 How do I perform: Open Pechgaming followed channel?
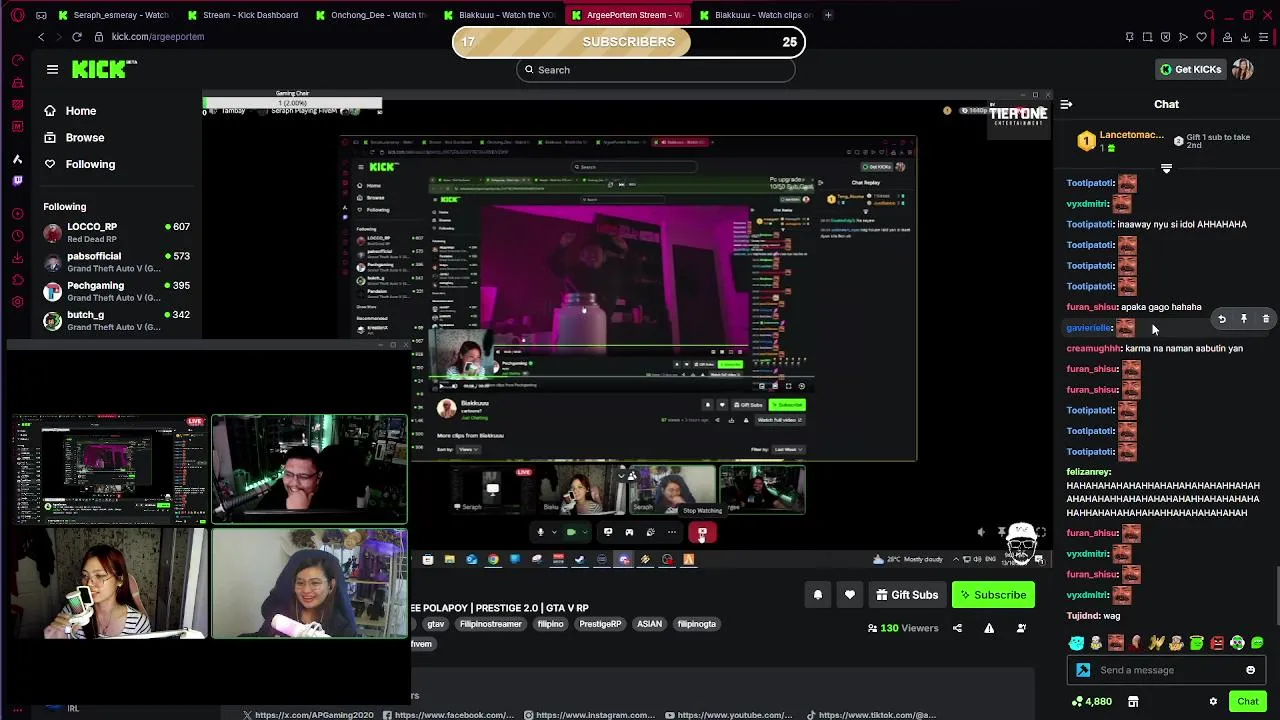(x=116, y=291)
